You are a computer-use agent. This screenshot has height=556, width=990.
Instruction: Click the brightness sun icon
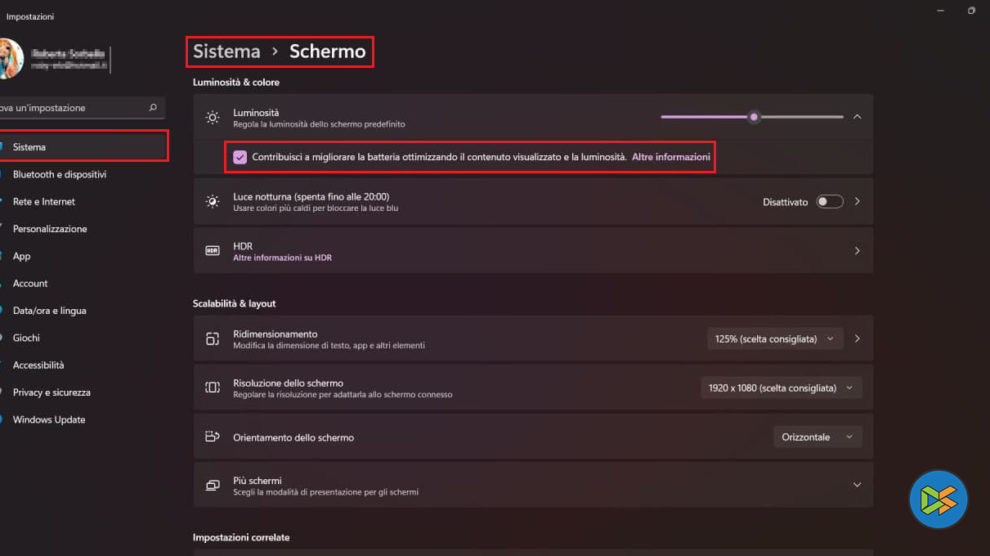pos(212,118)
